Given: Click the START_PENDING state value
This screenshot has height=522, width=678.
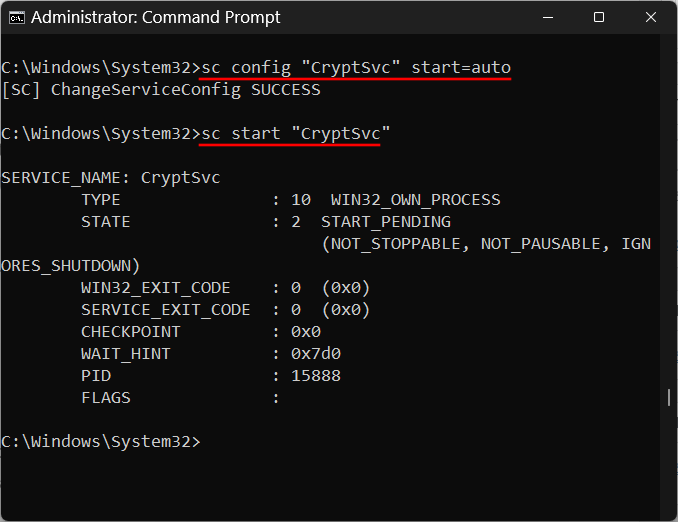Looking at the screenshot, I should (x=385, y=221).
